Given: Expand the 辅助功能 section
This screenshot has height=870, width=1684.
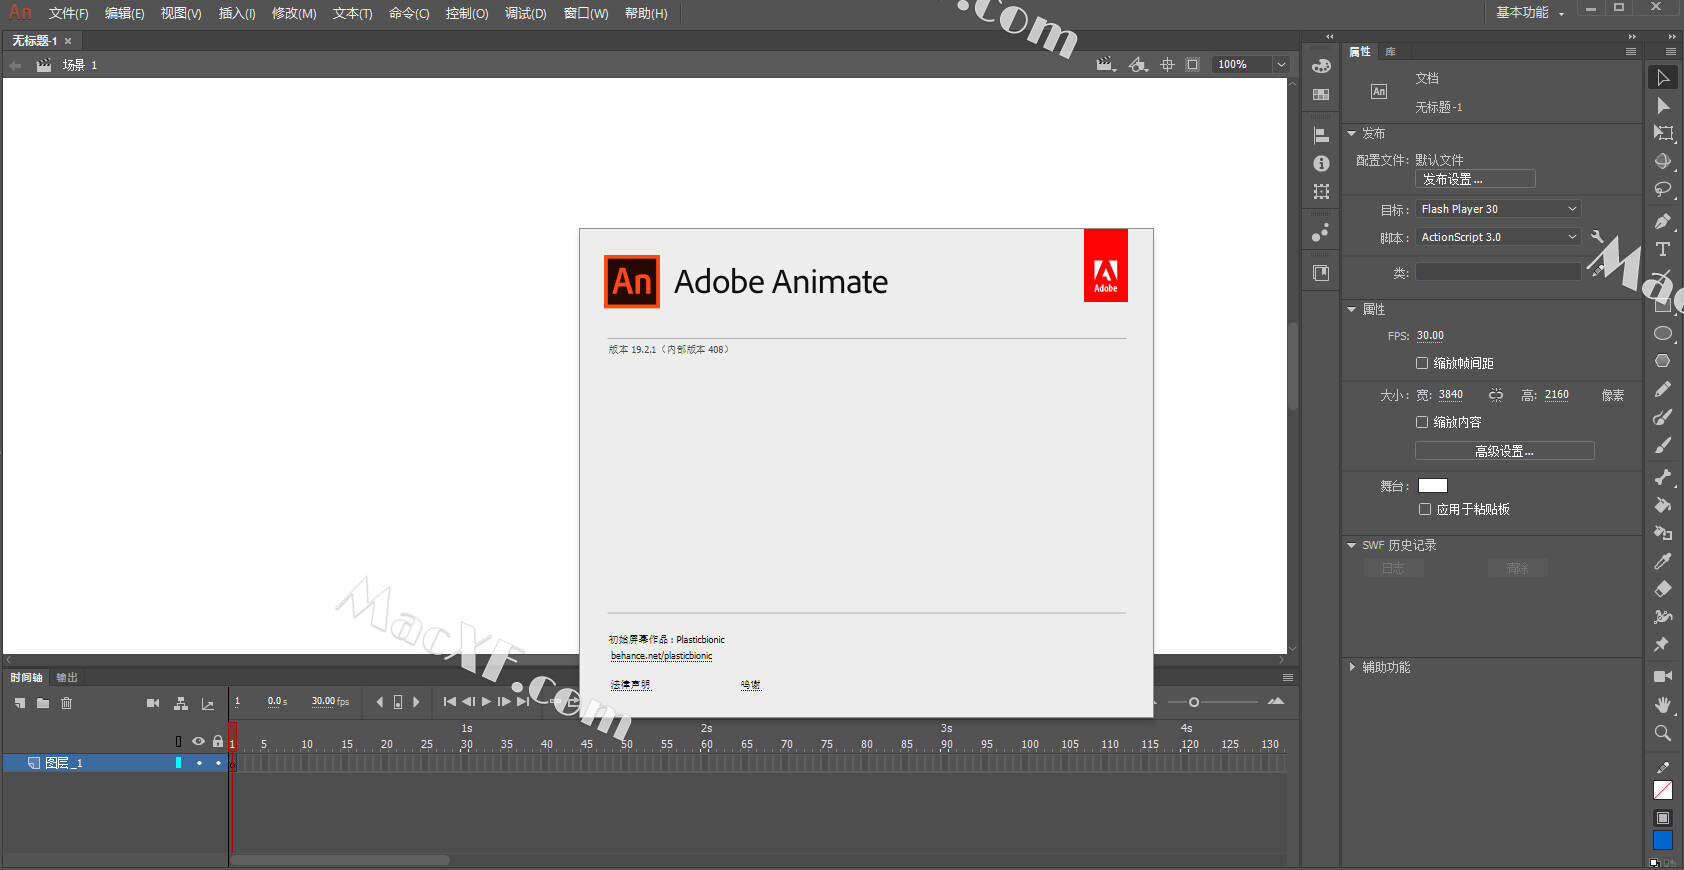Looking at the screenshot, I should click(1353, 667).
